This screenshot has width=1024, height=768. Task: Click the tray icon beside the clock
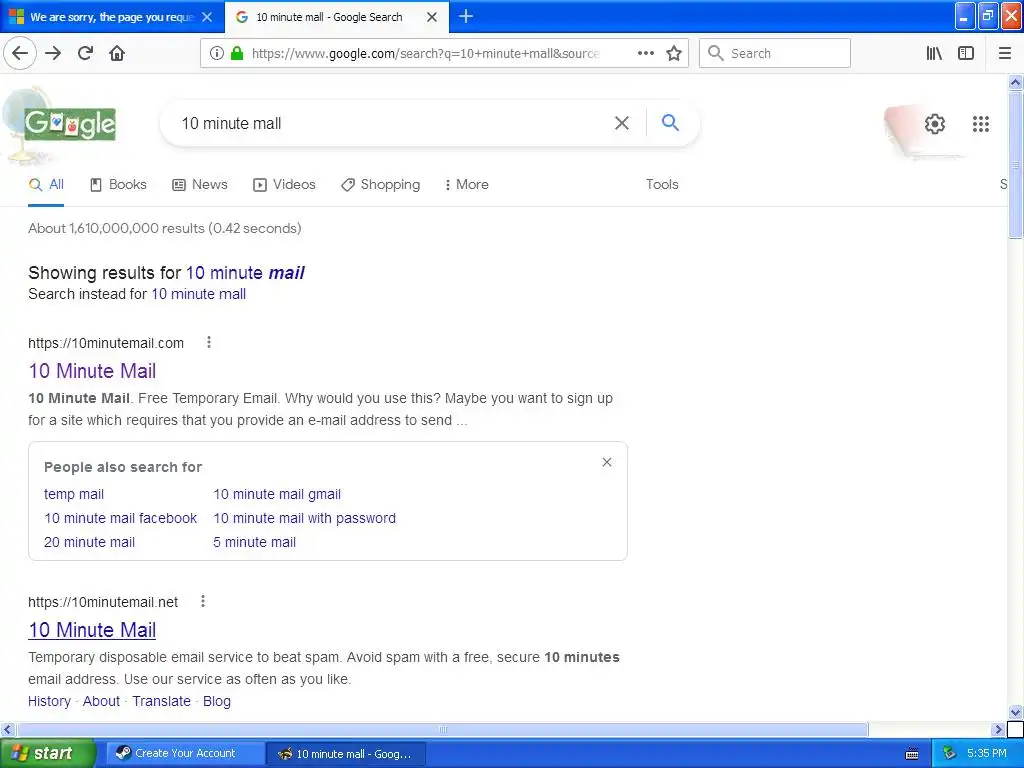950,754
